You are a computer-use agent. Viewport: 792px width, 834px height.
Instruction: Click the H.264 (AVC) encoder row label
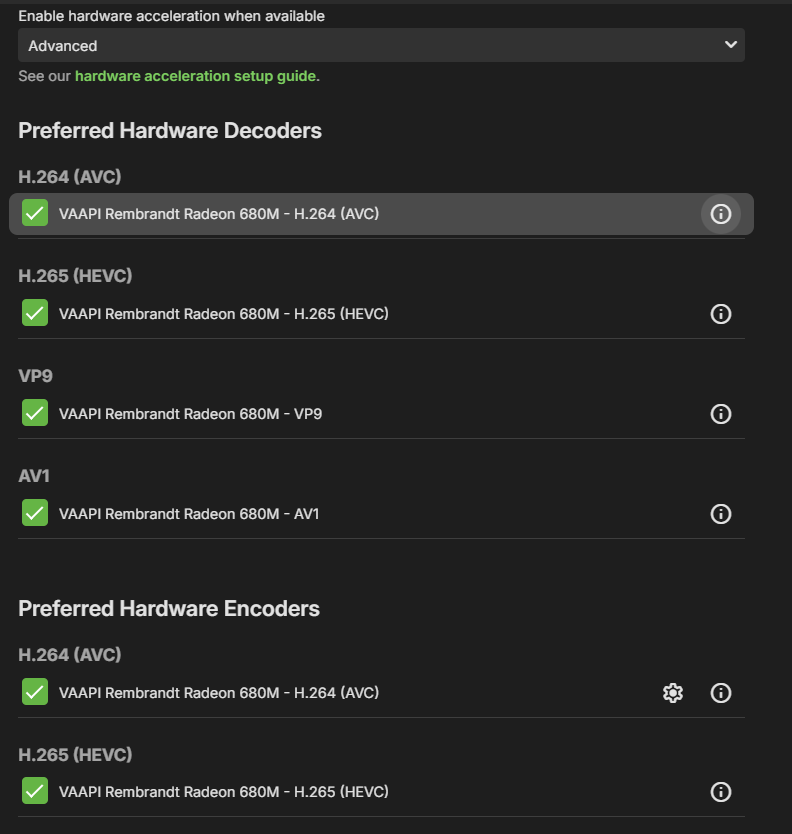pyautogui.click(x=219, y=692)
